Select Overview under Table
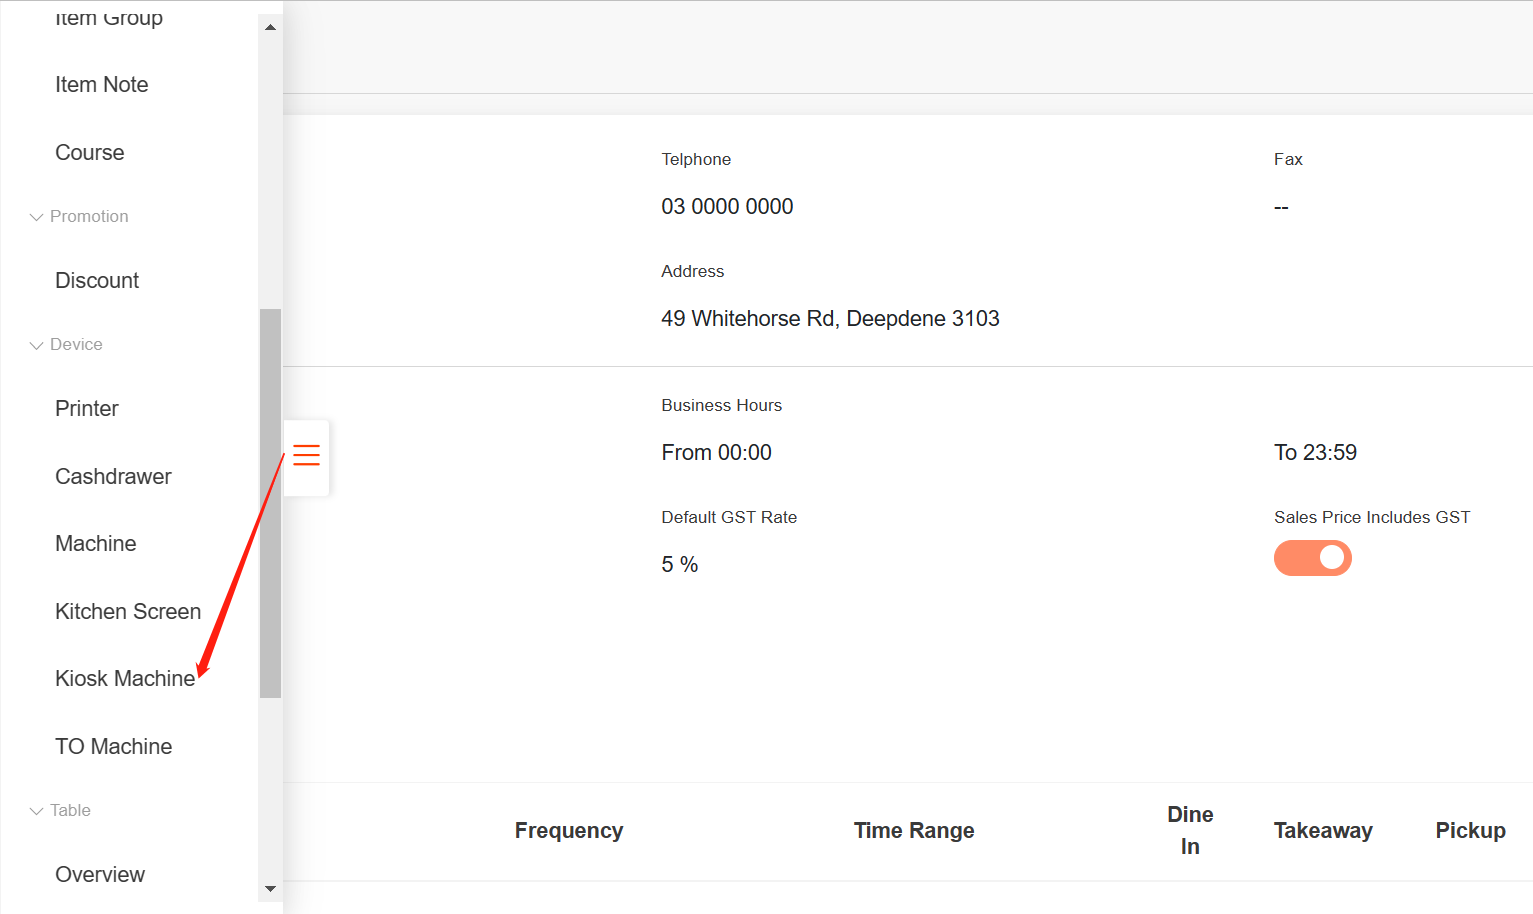 click(100, 875)
